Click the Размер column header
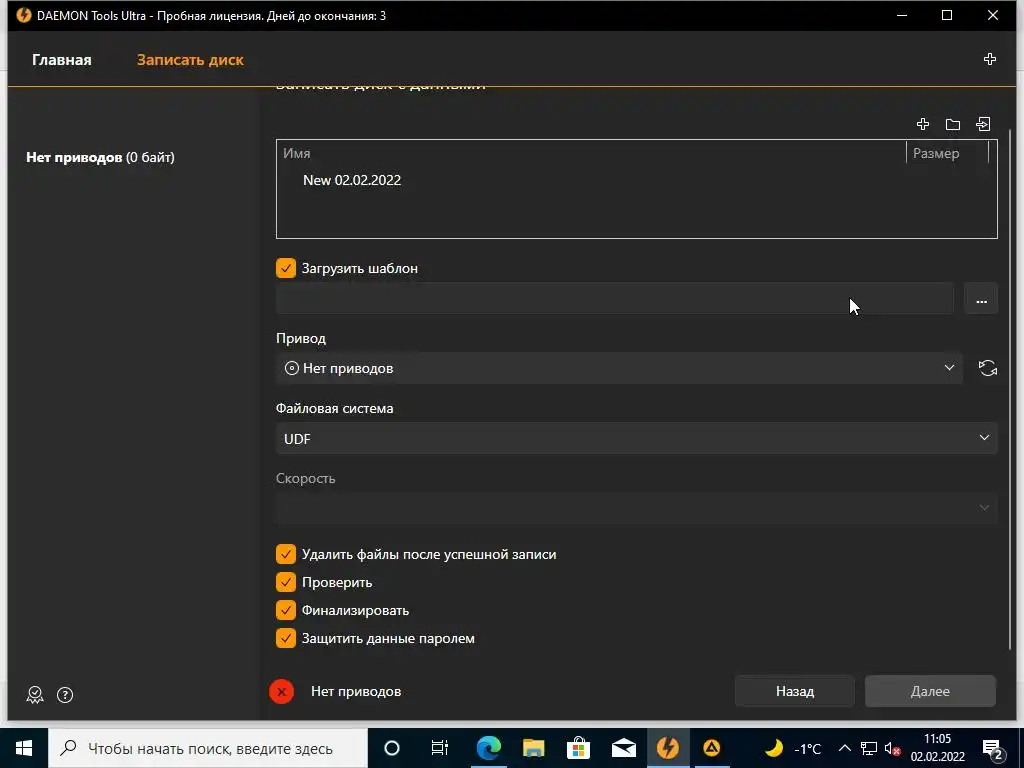Screen dimensions: 1024x768 pyautogui.click(x=936, y=153)
